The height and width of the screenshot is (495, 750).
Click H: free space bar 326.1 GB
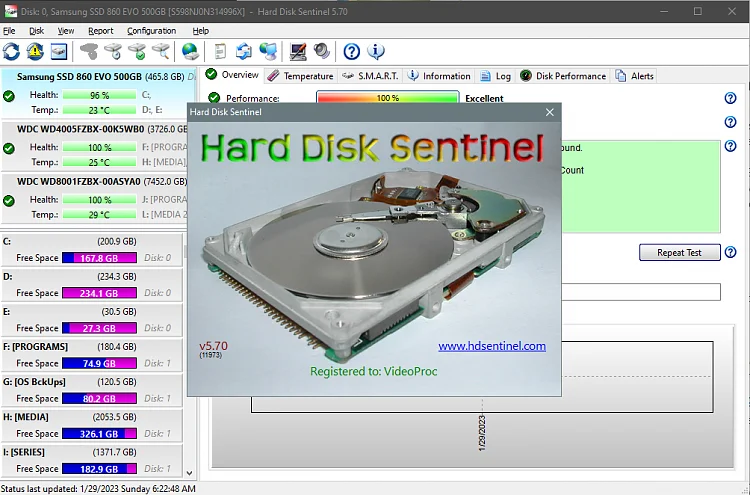coord(99,434)
